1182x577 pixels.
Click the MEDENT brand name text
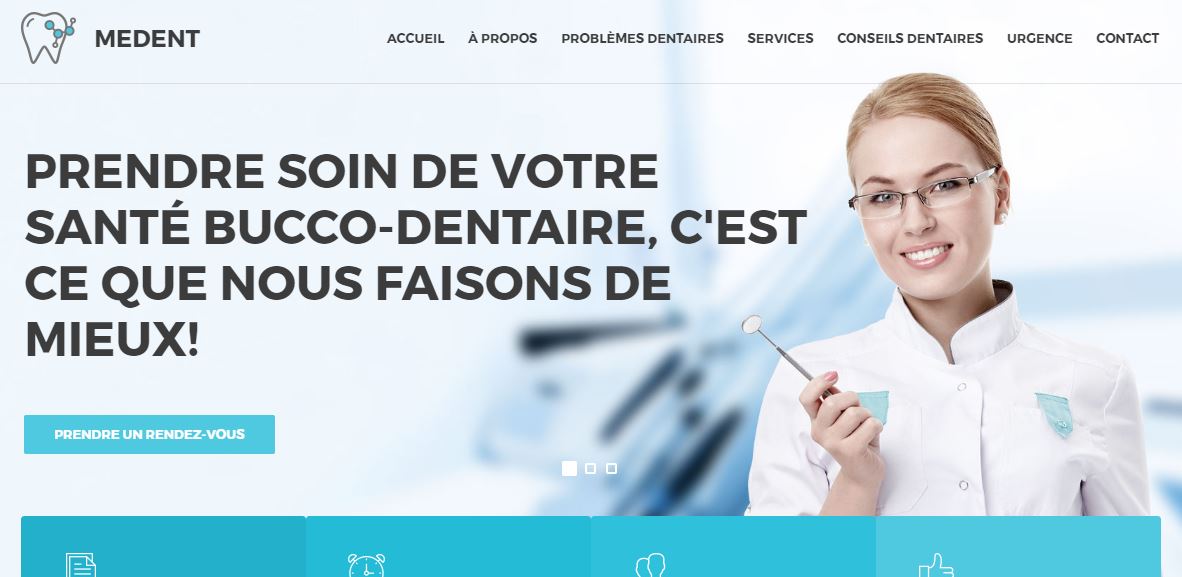point(147,38)
